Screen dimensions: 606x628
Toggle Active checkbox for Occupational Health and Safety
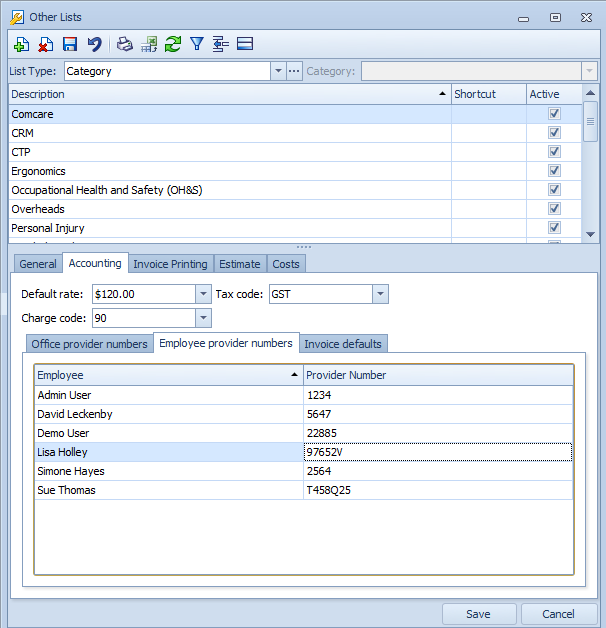pyautogui.click(x=554, y=189)
